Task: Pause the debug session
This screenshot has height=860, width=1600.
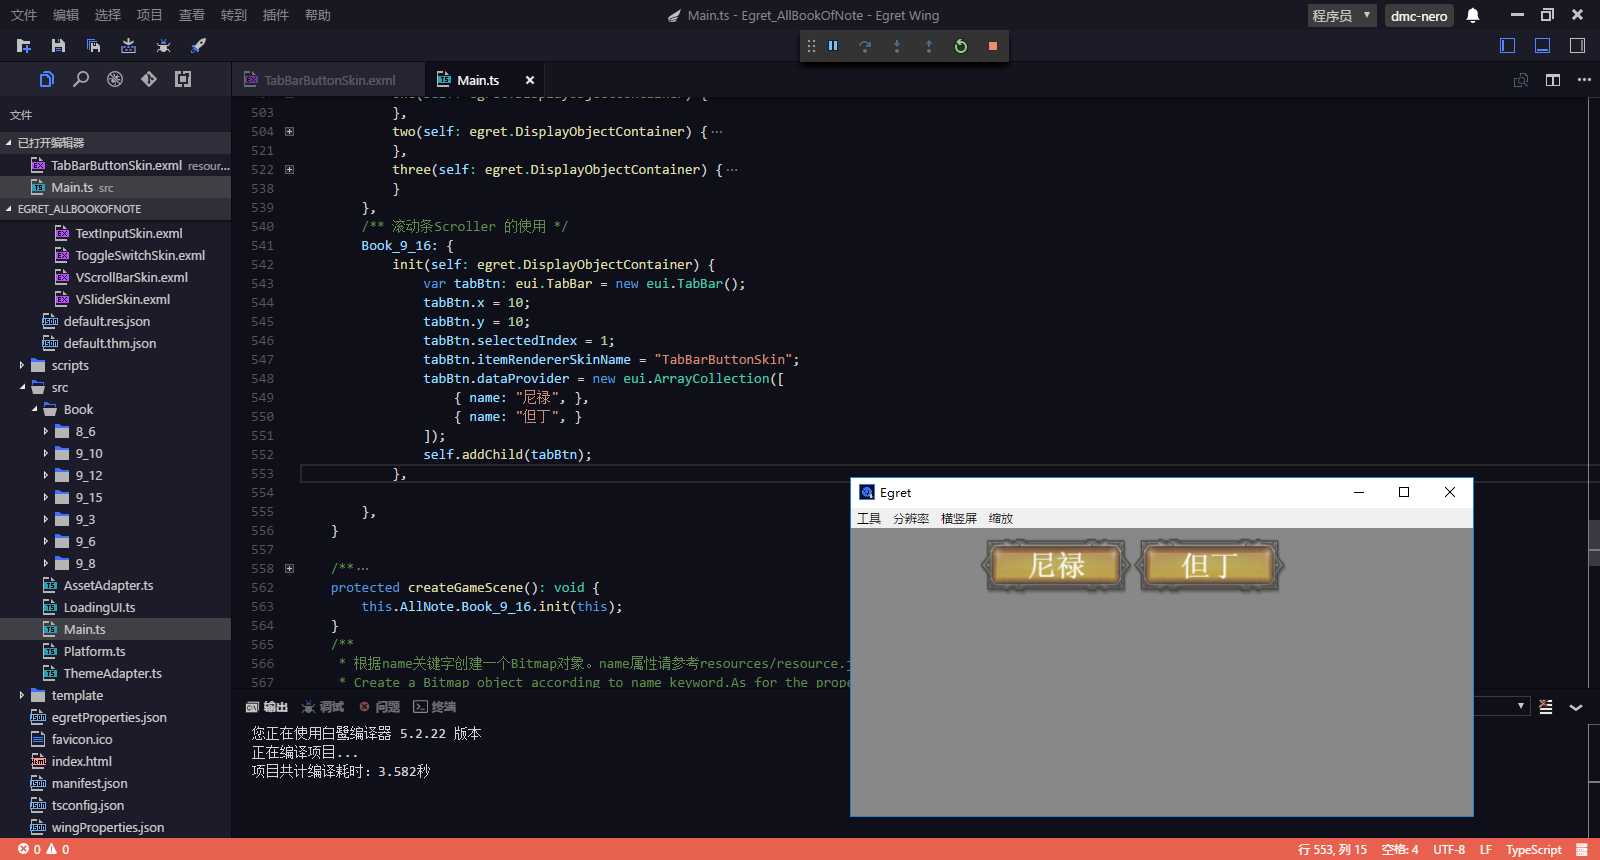Action: 833,46
